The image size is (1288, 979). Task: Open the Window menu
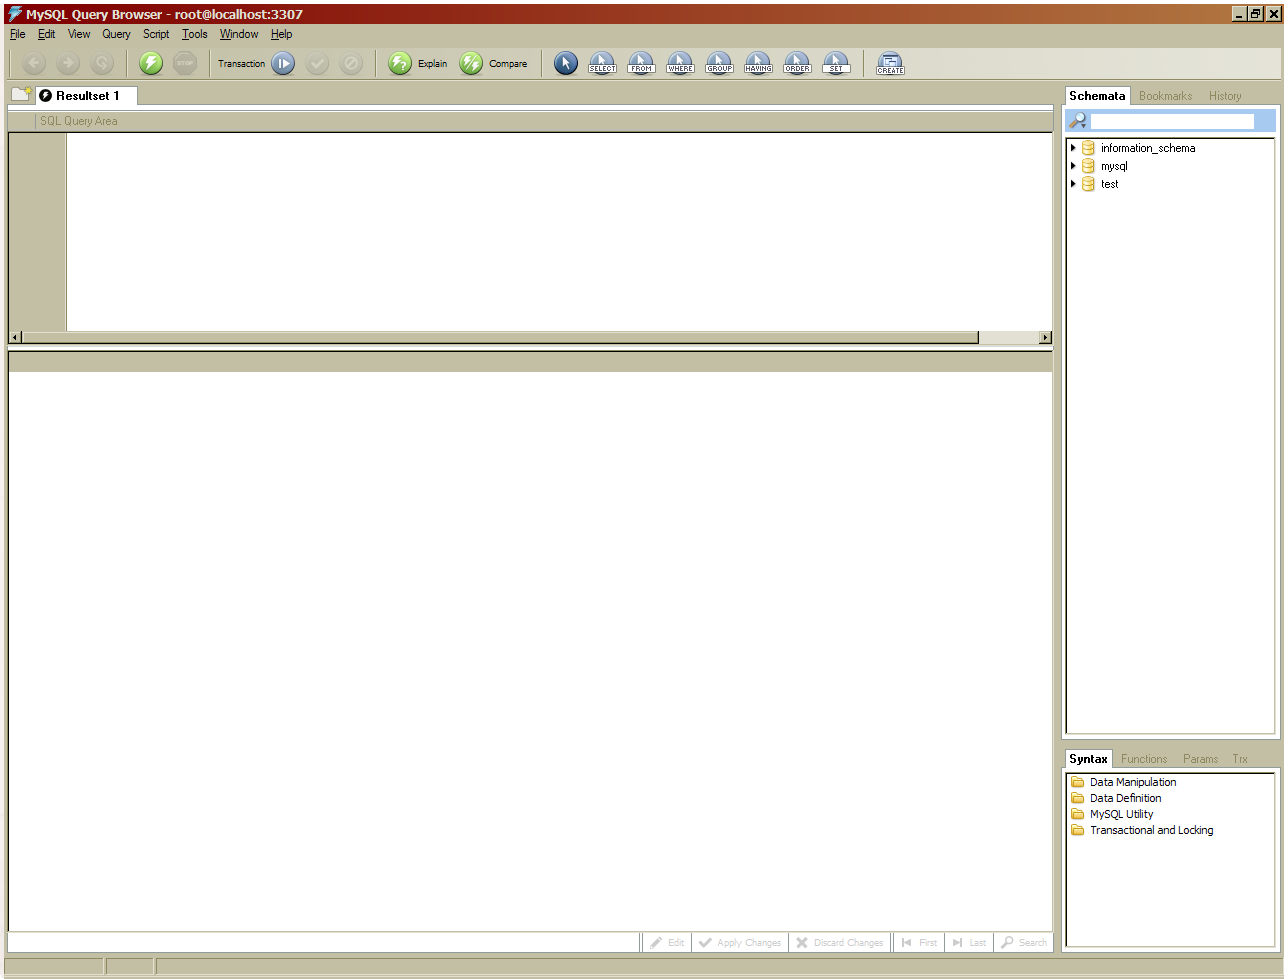(x=239, y=34)
